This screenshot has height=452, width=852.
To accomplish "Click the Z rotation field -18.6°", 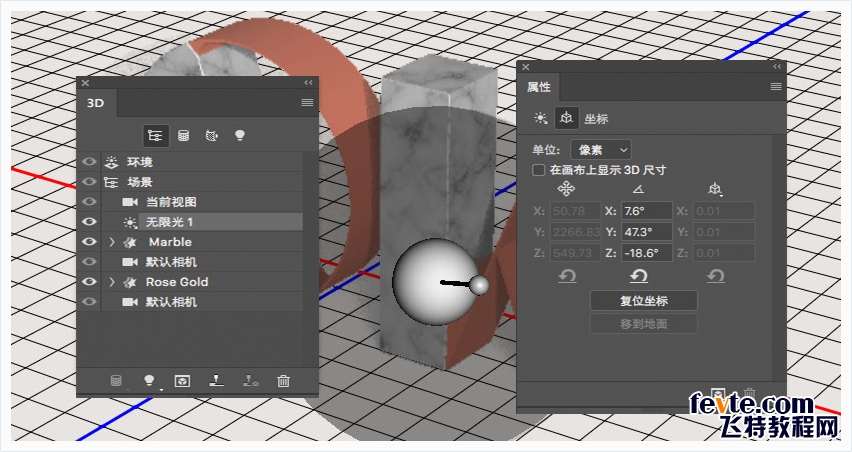I will (647, 253).
